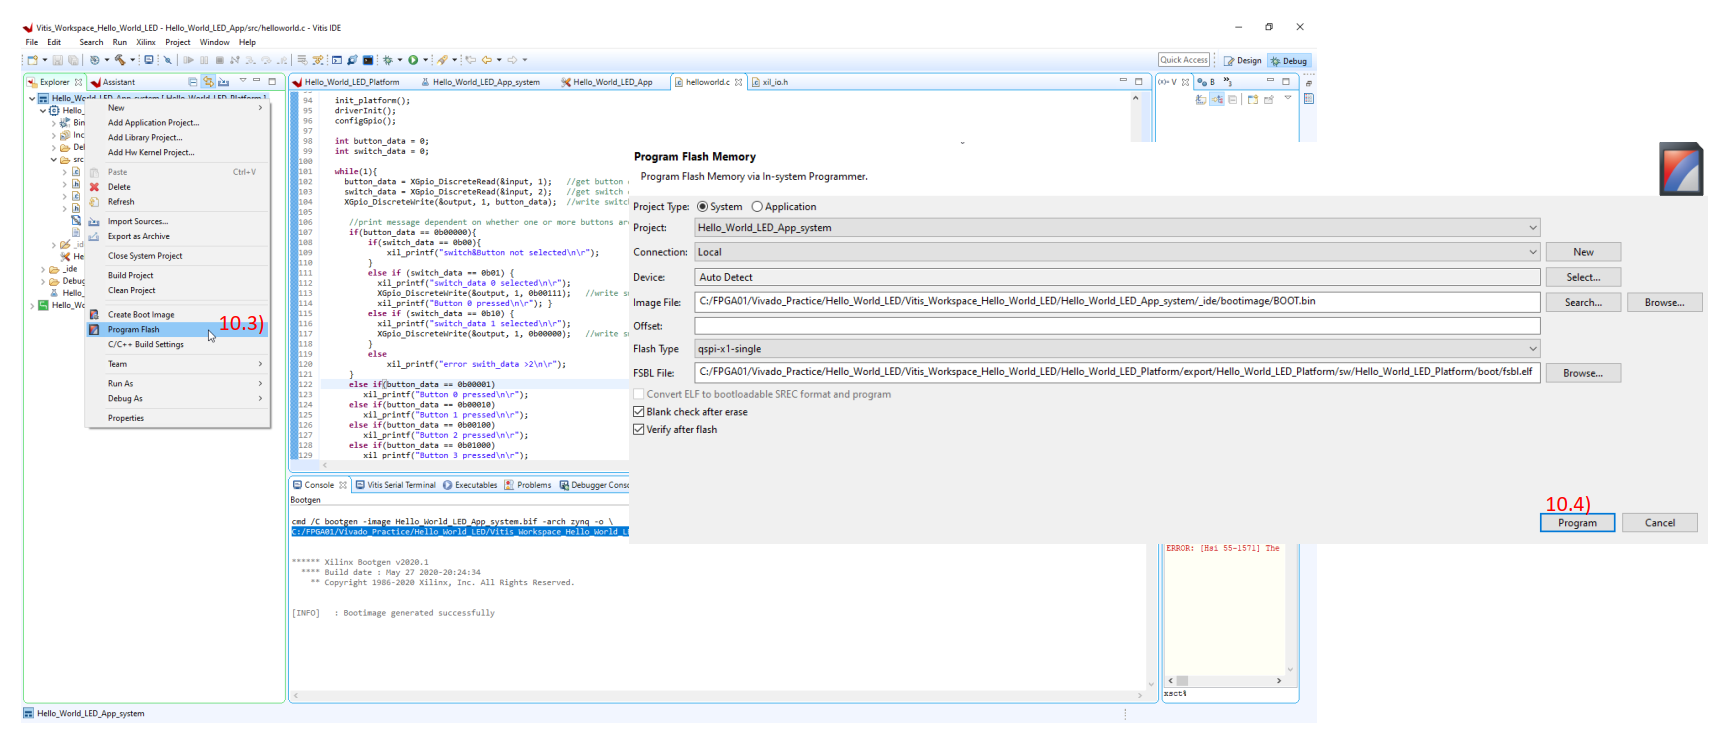Click the Program button

point(1577,523)
